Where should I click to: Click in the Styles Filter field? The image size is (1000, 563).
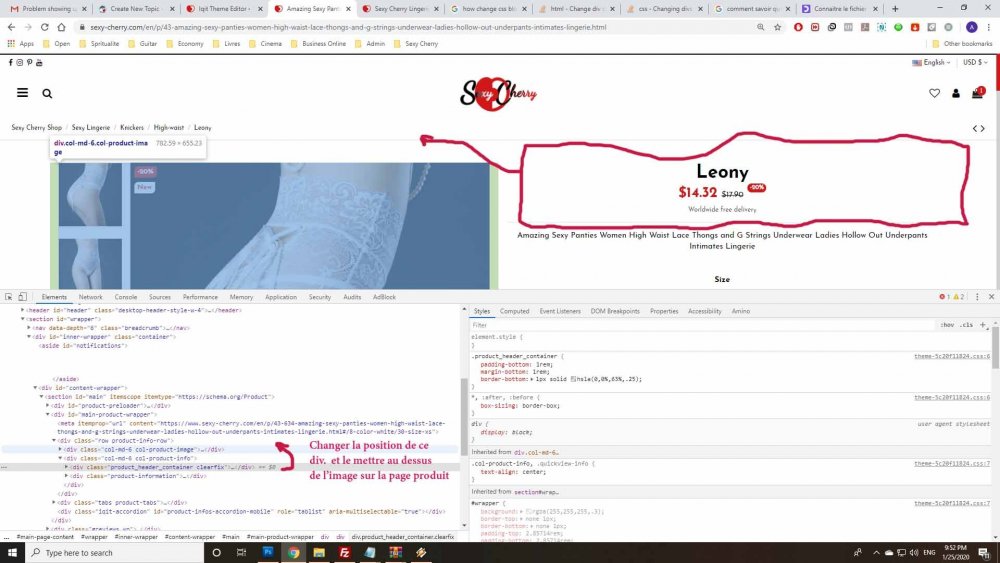pos(702,325)
